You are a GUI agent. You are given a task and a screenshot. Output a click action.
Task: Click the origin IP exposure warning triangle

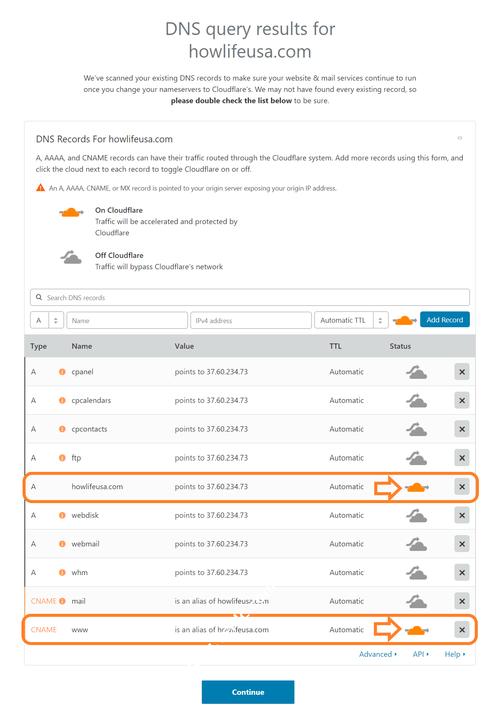[x=40, y=188]
